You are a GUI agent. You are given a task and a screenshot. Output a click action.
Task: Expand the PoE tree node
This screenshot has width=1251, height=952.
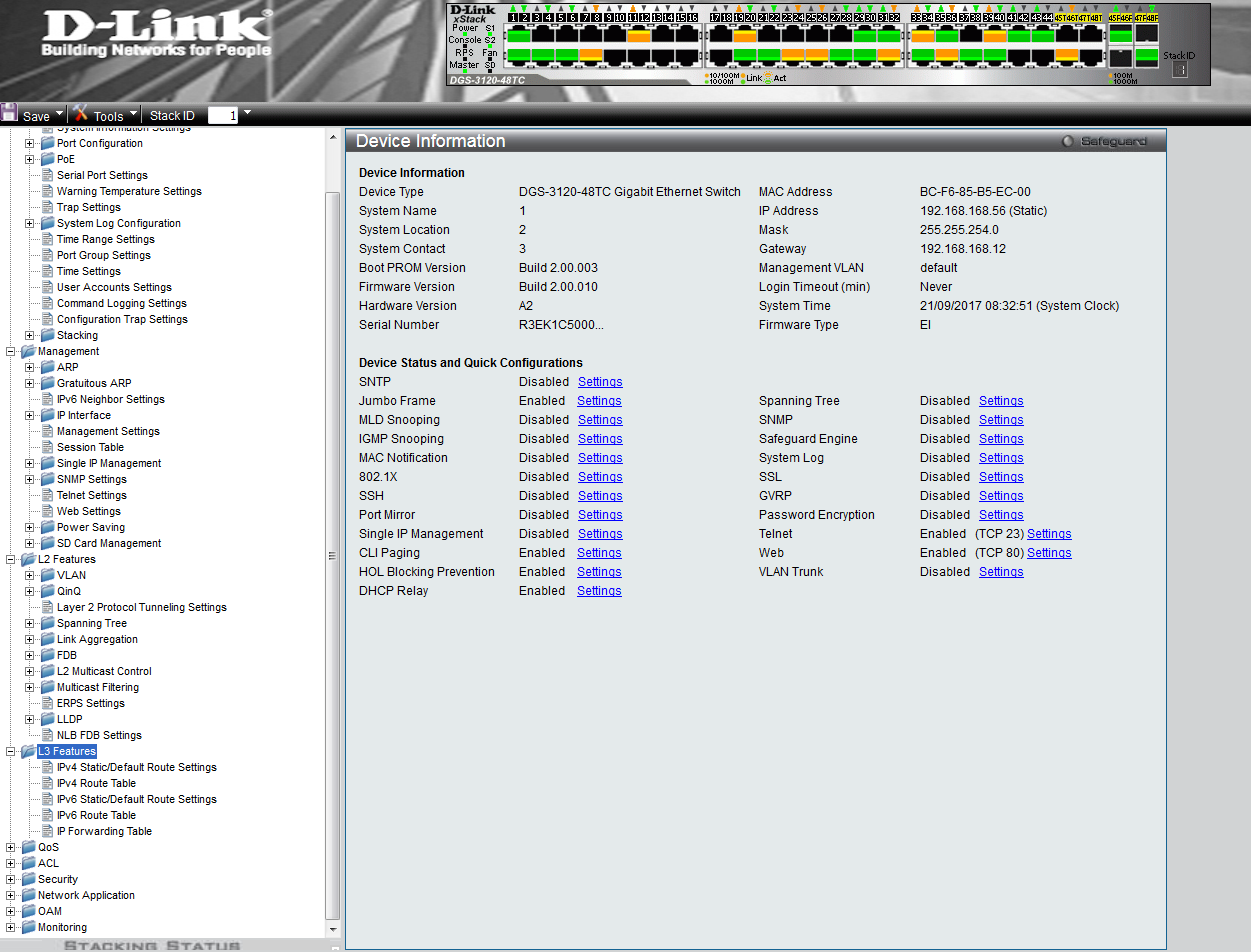click(x=30, y=159)
